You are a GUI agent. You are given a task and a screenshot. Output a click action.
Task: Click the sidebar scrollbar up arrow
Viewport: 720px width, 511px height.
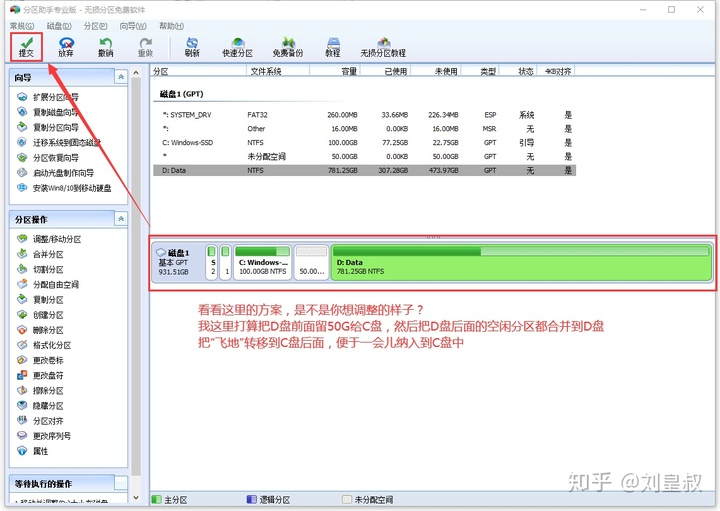[136, 73]
